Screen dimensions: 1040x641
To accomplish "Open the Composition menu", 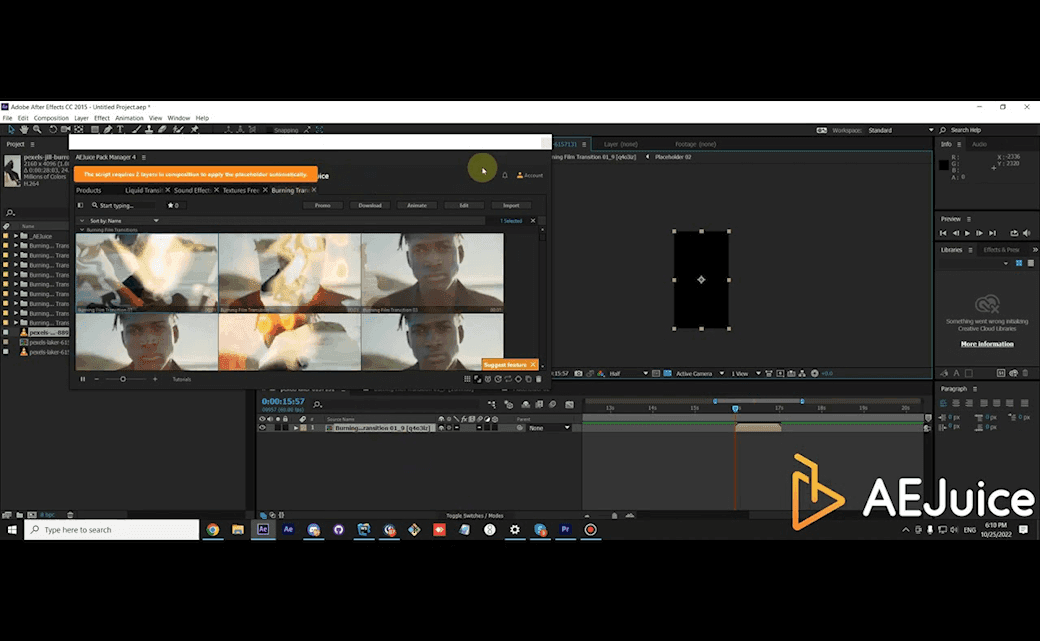I will click(51, 118).
